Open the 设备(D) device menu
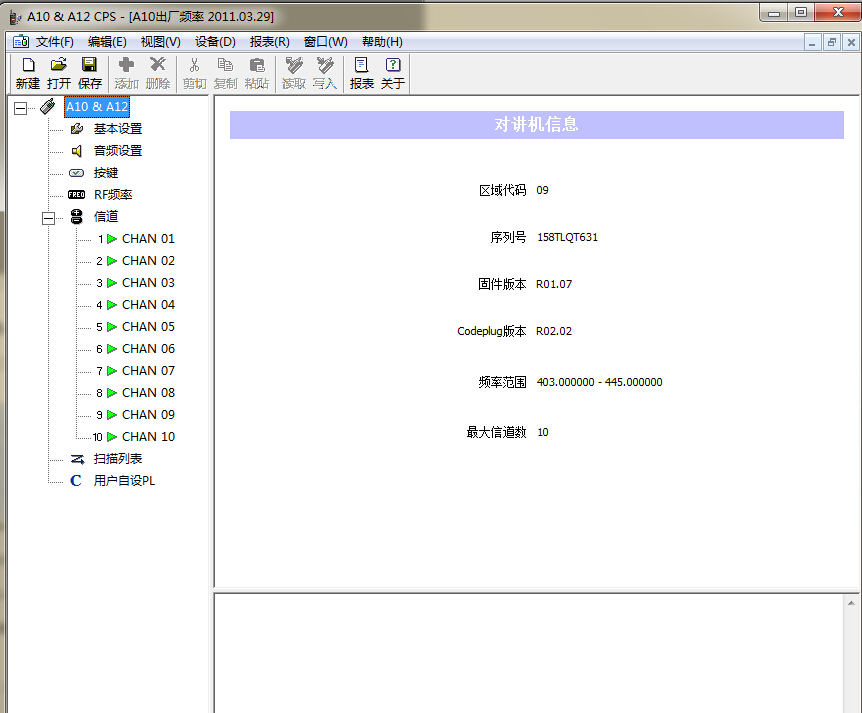The height and width of the screenshot is (713, 862). tap(215, 42)
